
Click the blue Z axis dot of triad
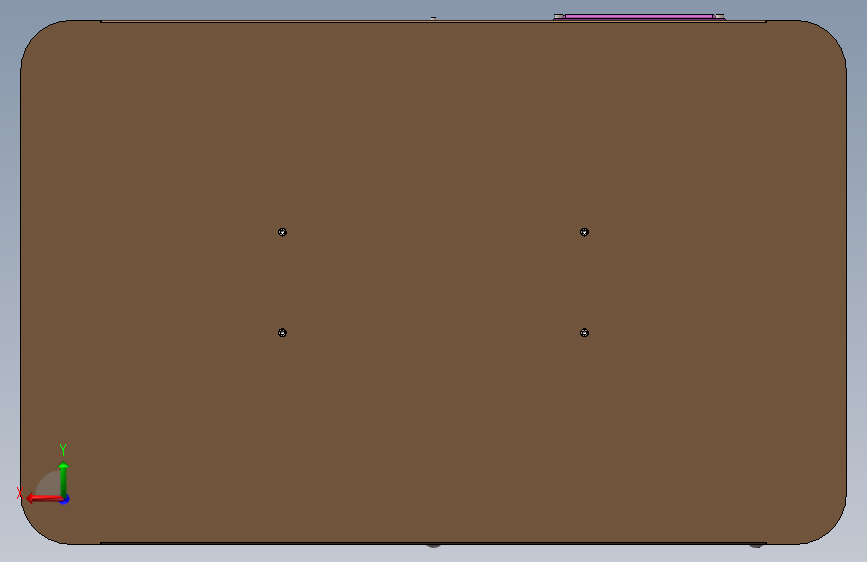(x=65, y=499)
